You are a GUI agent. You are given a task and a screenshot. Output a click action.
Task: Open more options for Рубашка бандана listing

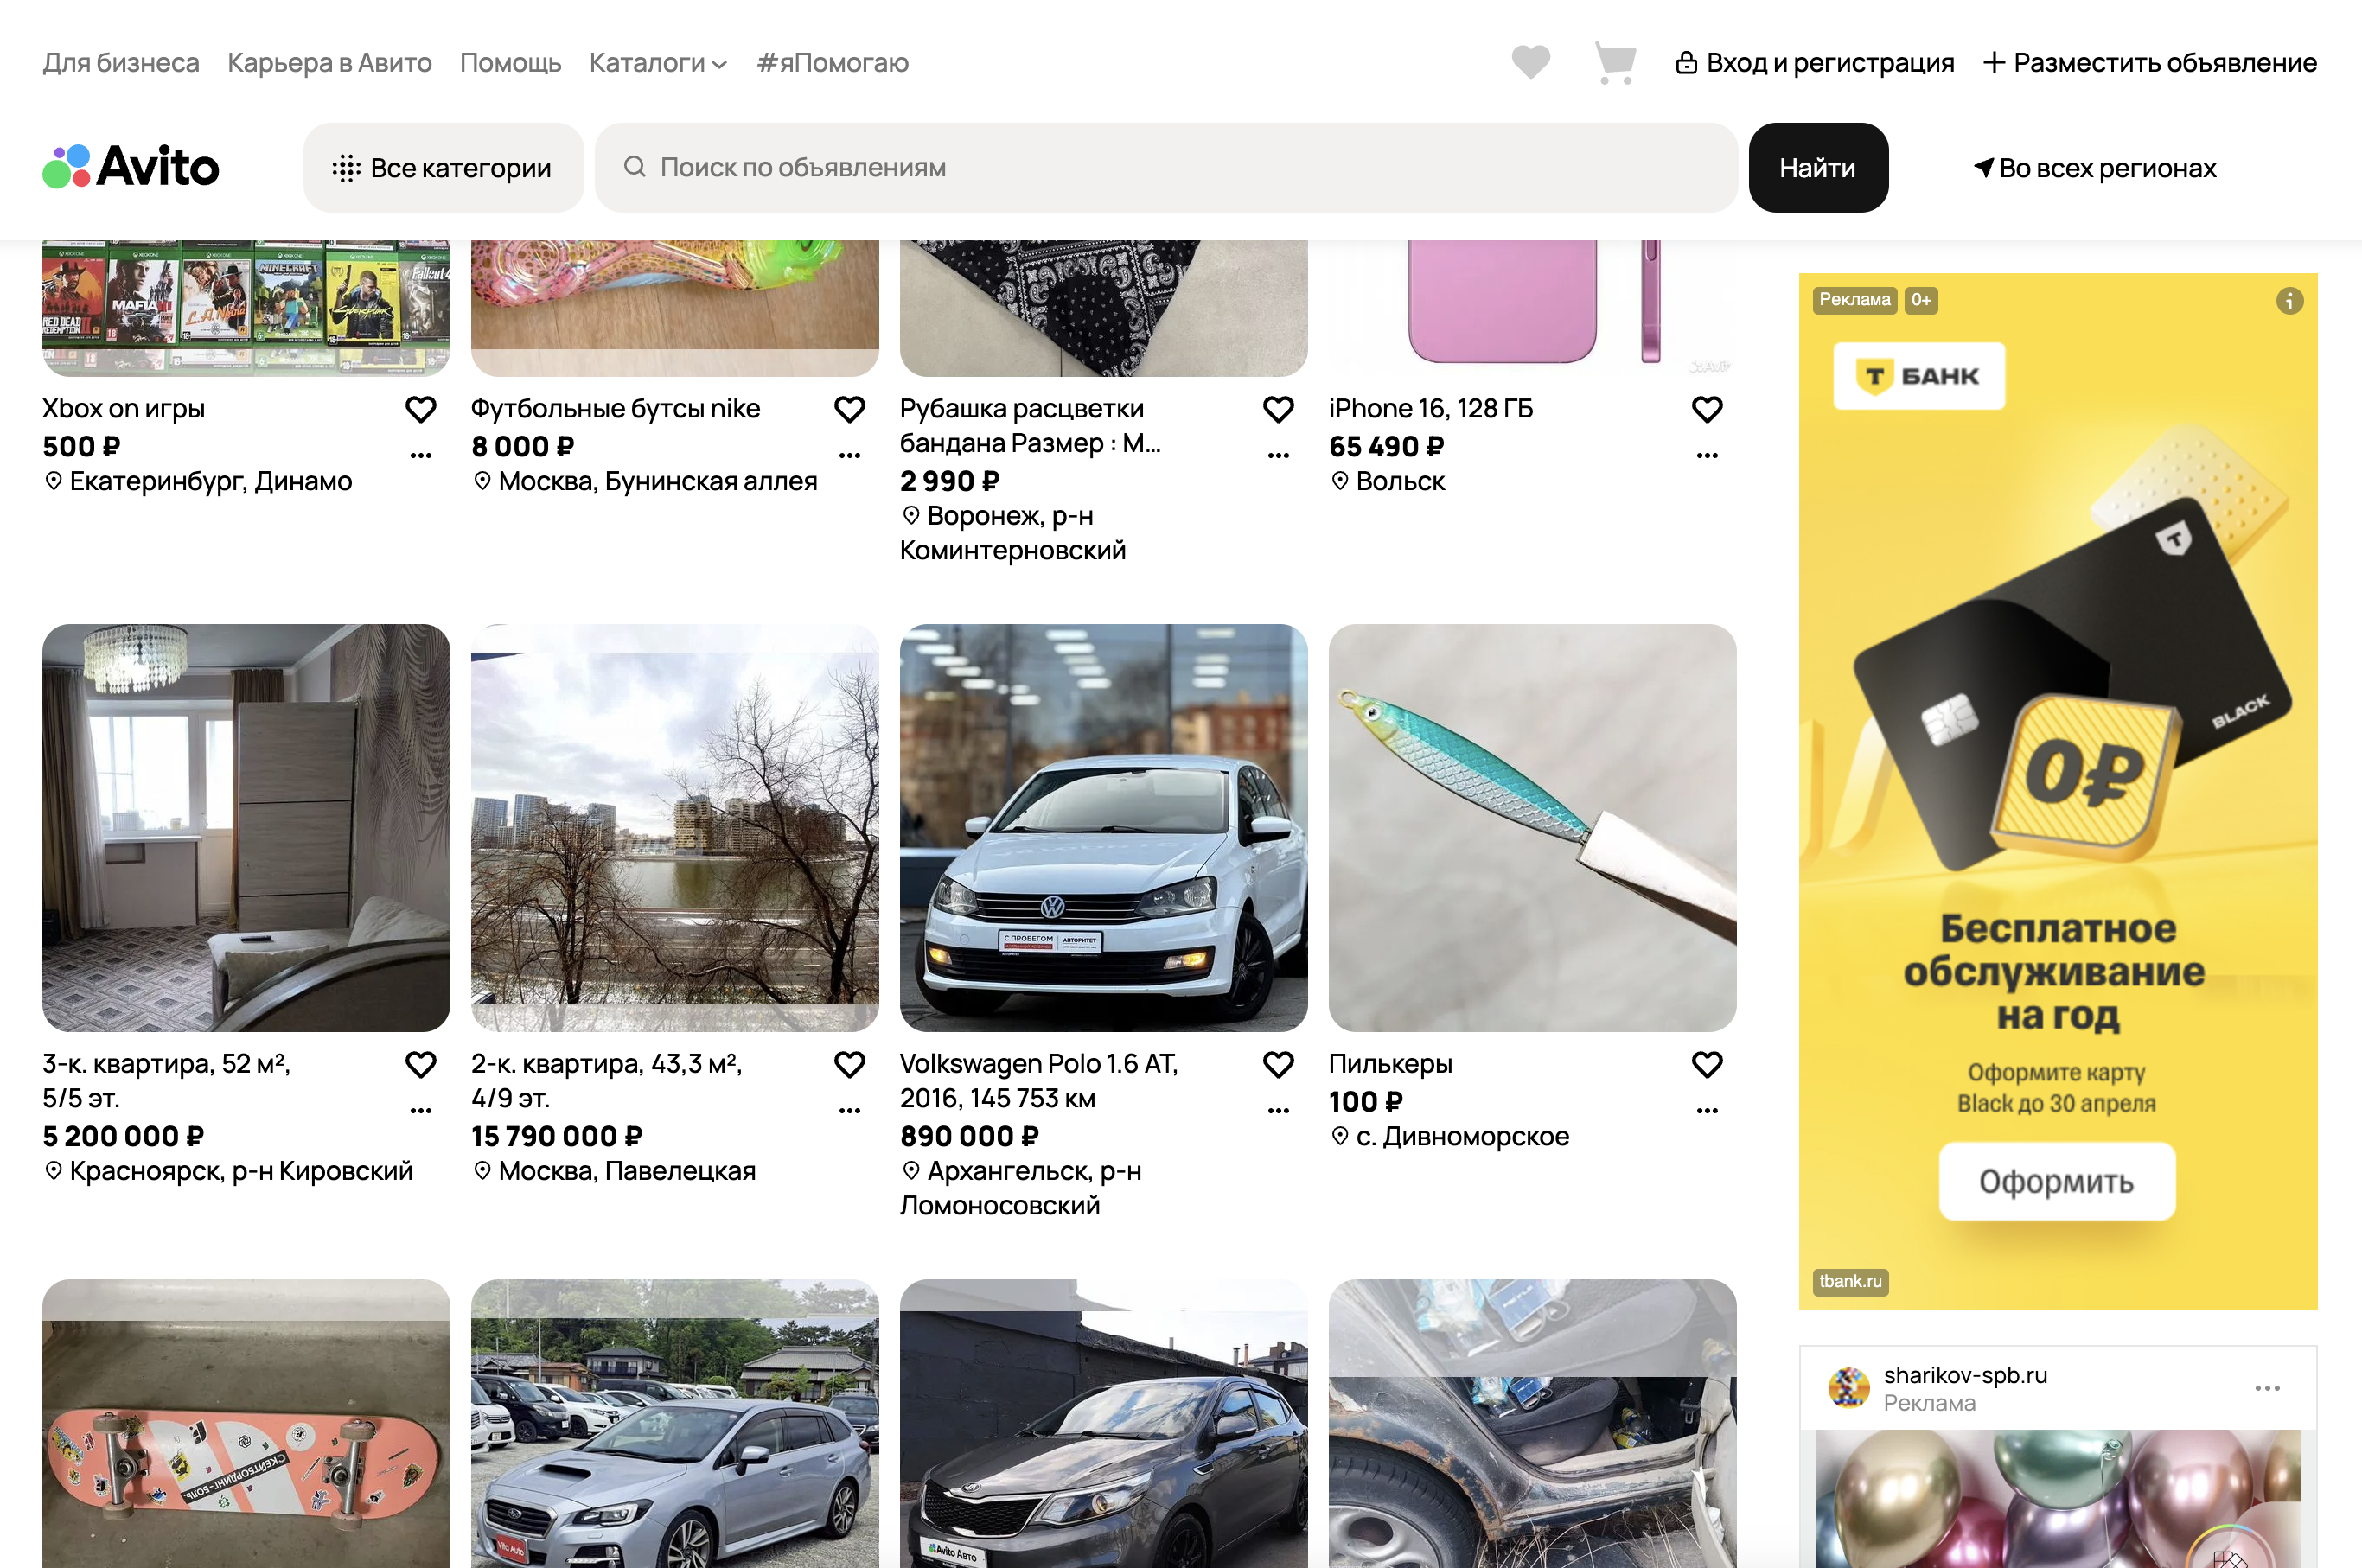pos(1278,455)
